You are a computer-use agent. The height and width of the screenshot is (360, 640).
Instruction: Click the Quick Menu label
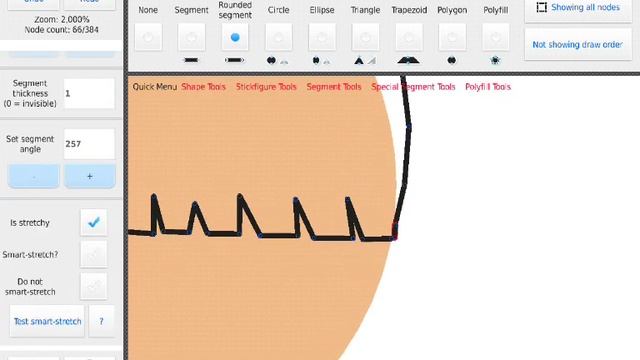(x=155, y=87)
